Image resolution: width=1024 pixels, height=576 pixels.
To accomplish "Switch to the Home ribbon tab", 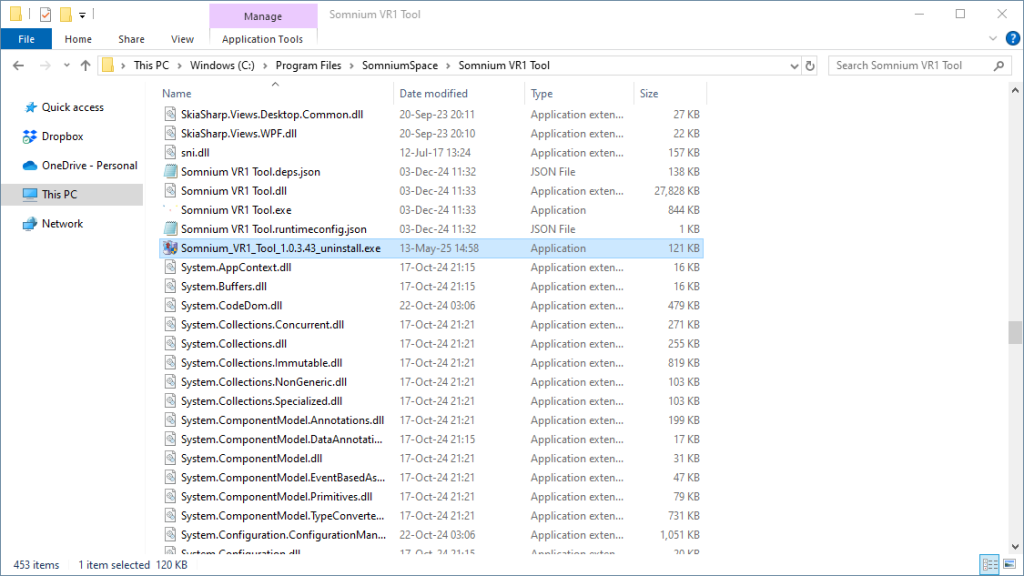I will pos(78,39).
